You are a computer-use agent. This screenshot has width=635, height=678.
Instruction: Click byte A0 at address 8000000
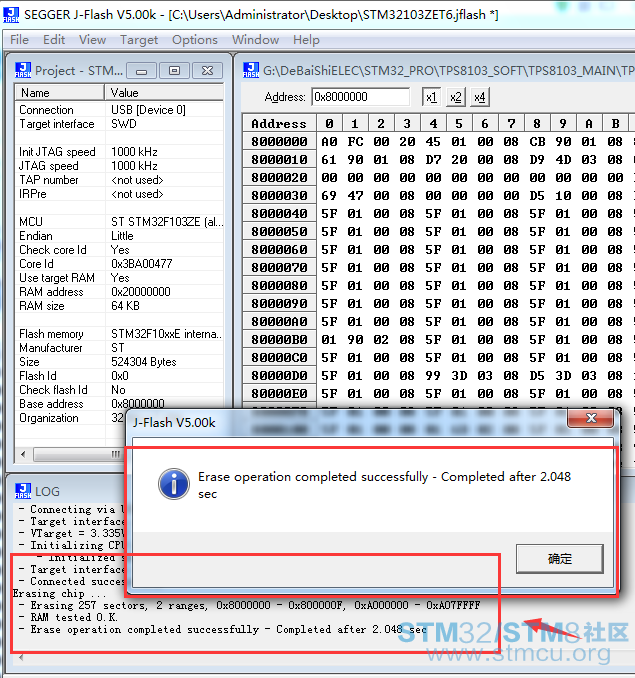coord(329,141)
